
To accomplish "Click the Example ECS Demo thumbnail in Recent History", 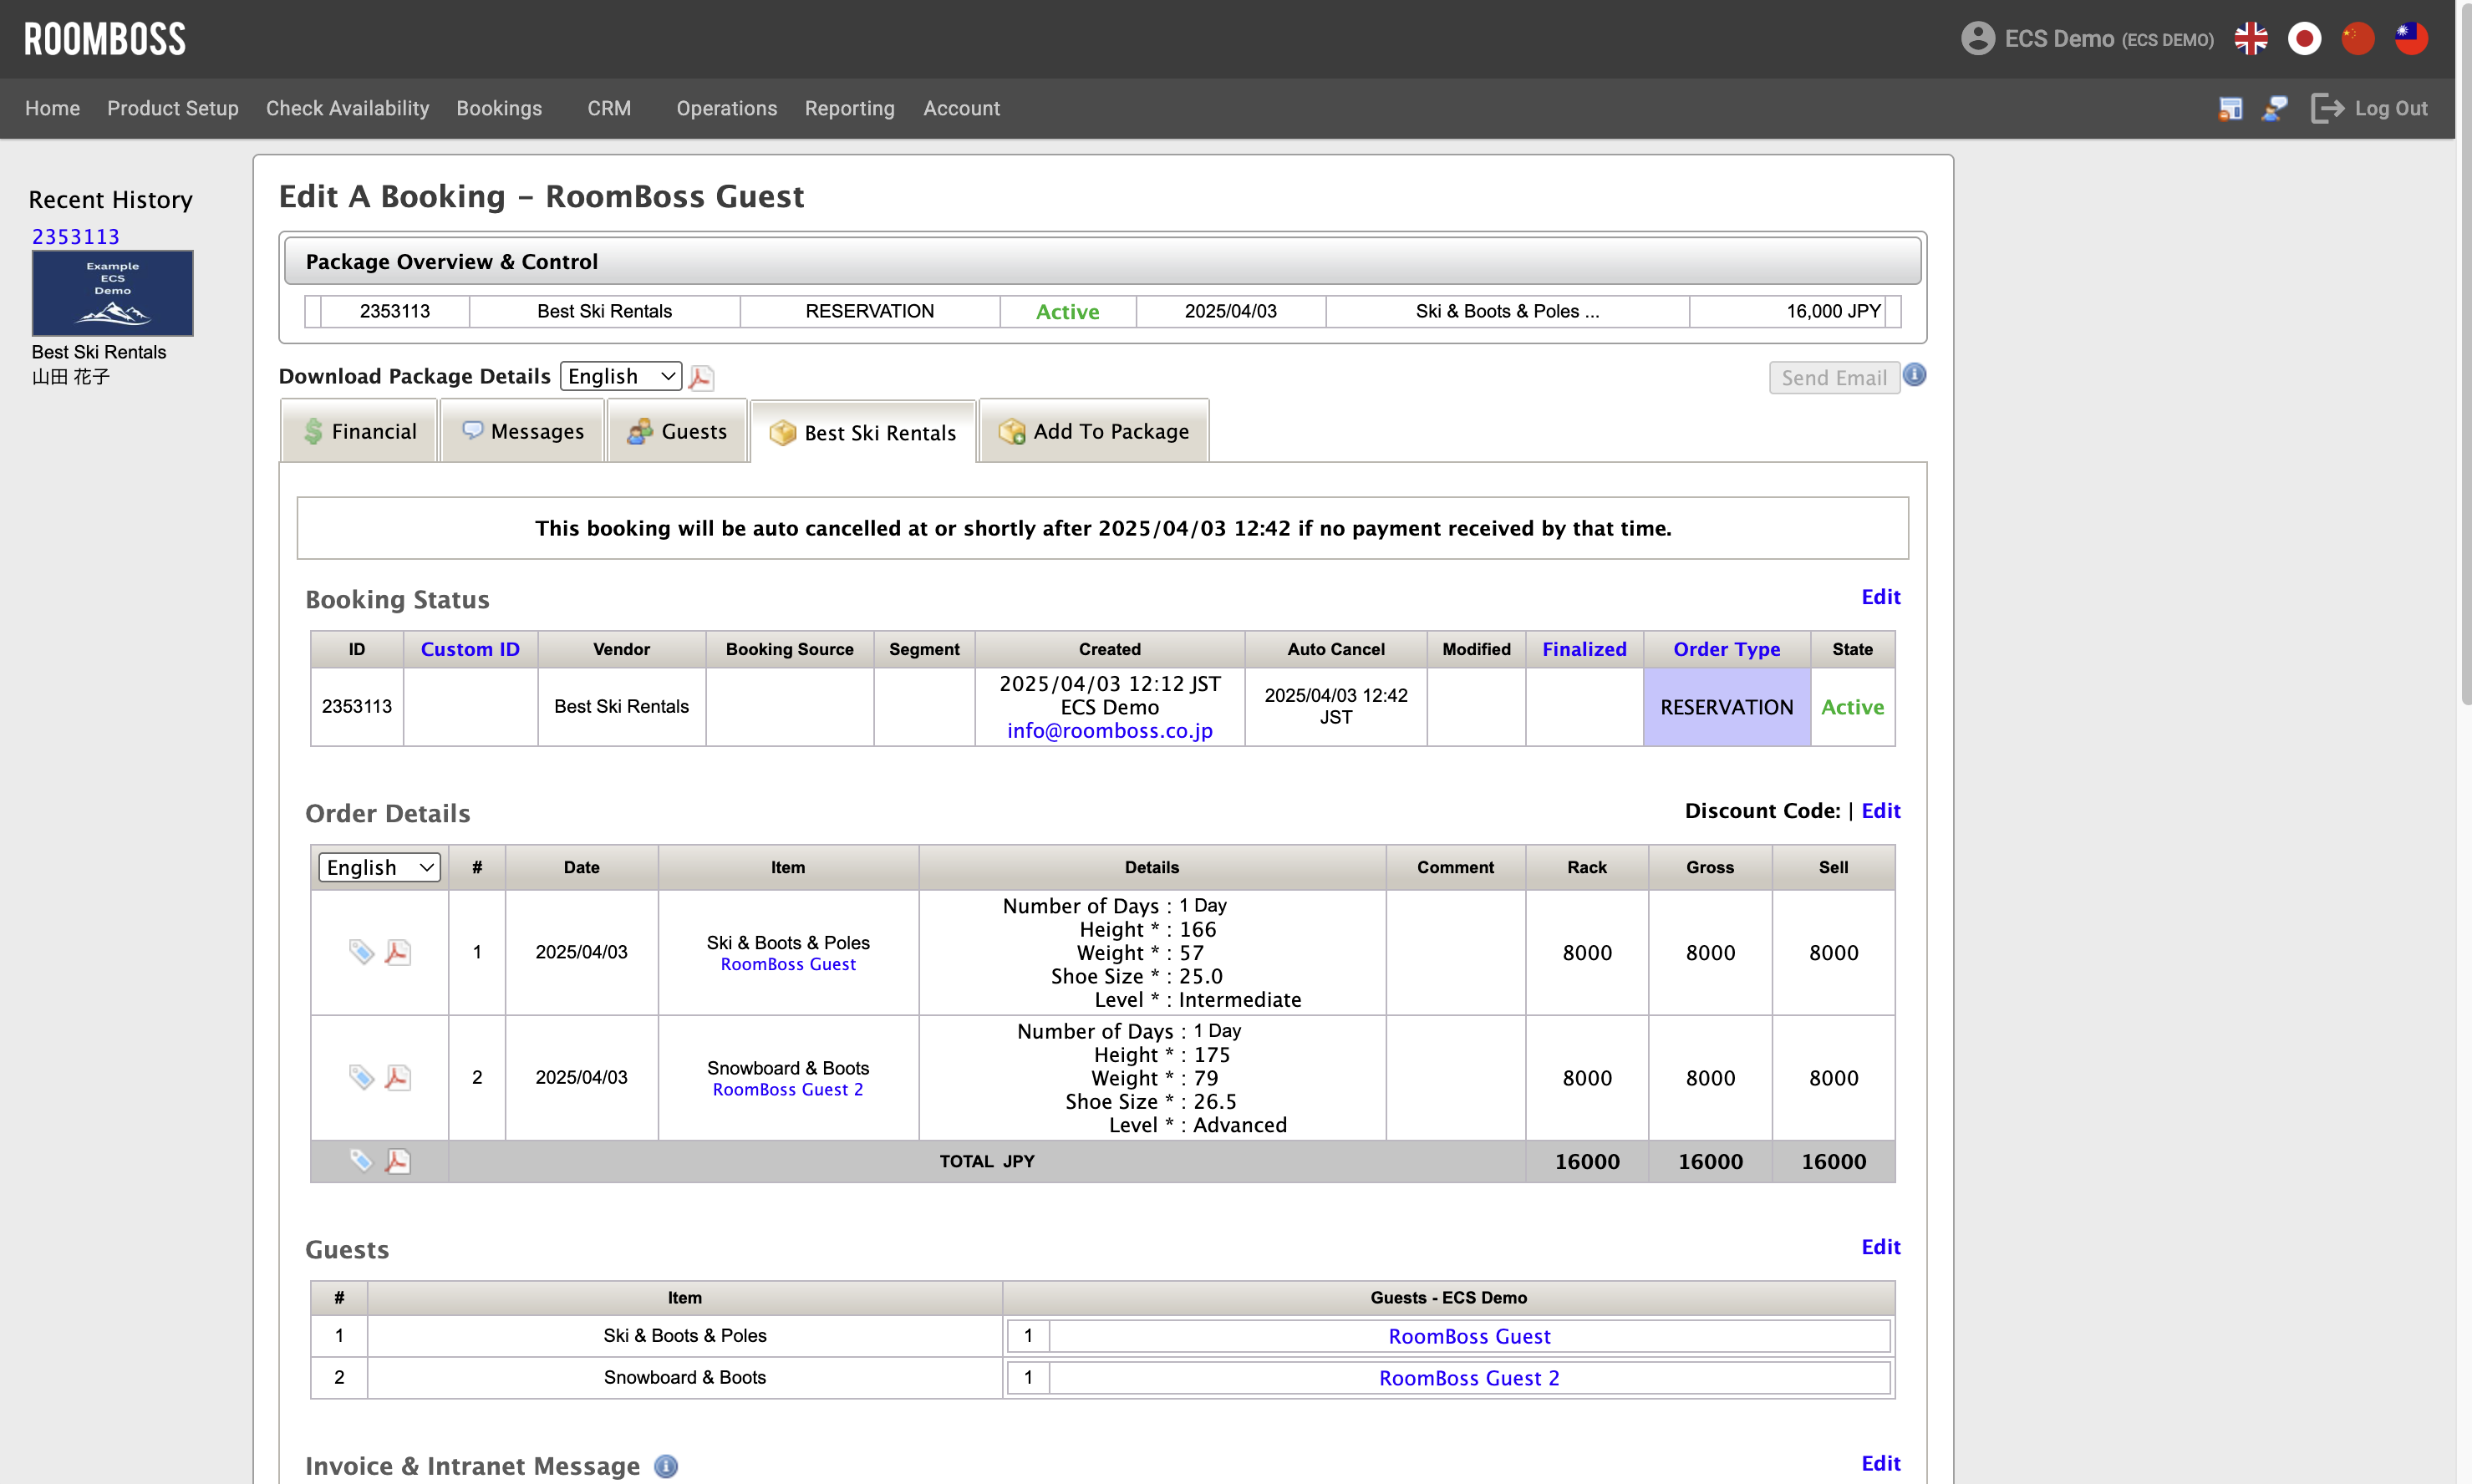I will 113,293.
